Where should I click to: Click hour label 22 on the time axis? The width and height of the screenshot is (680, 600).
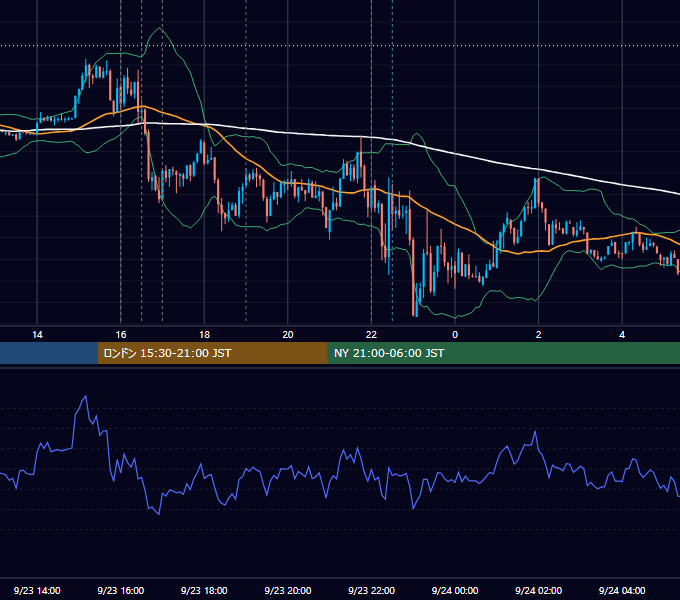pos(371,335)
